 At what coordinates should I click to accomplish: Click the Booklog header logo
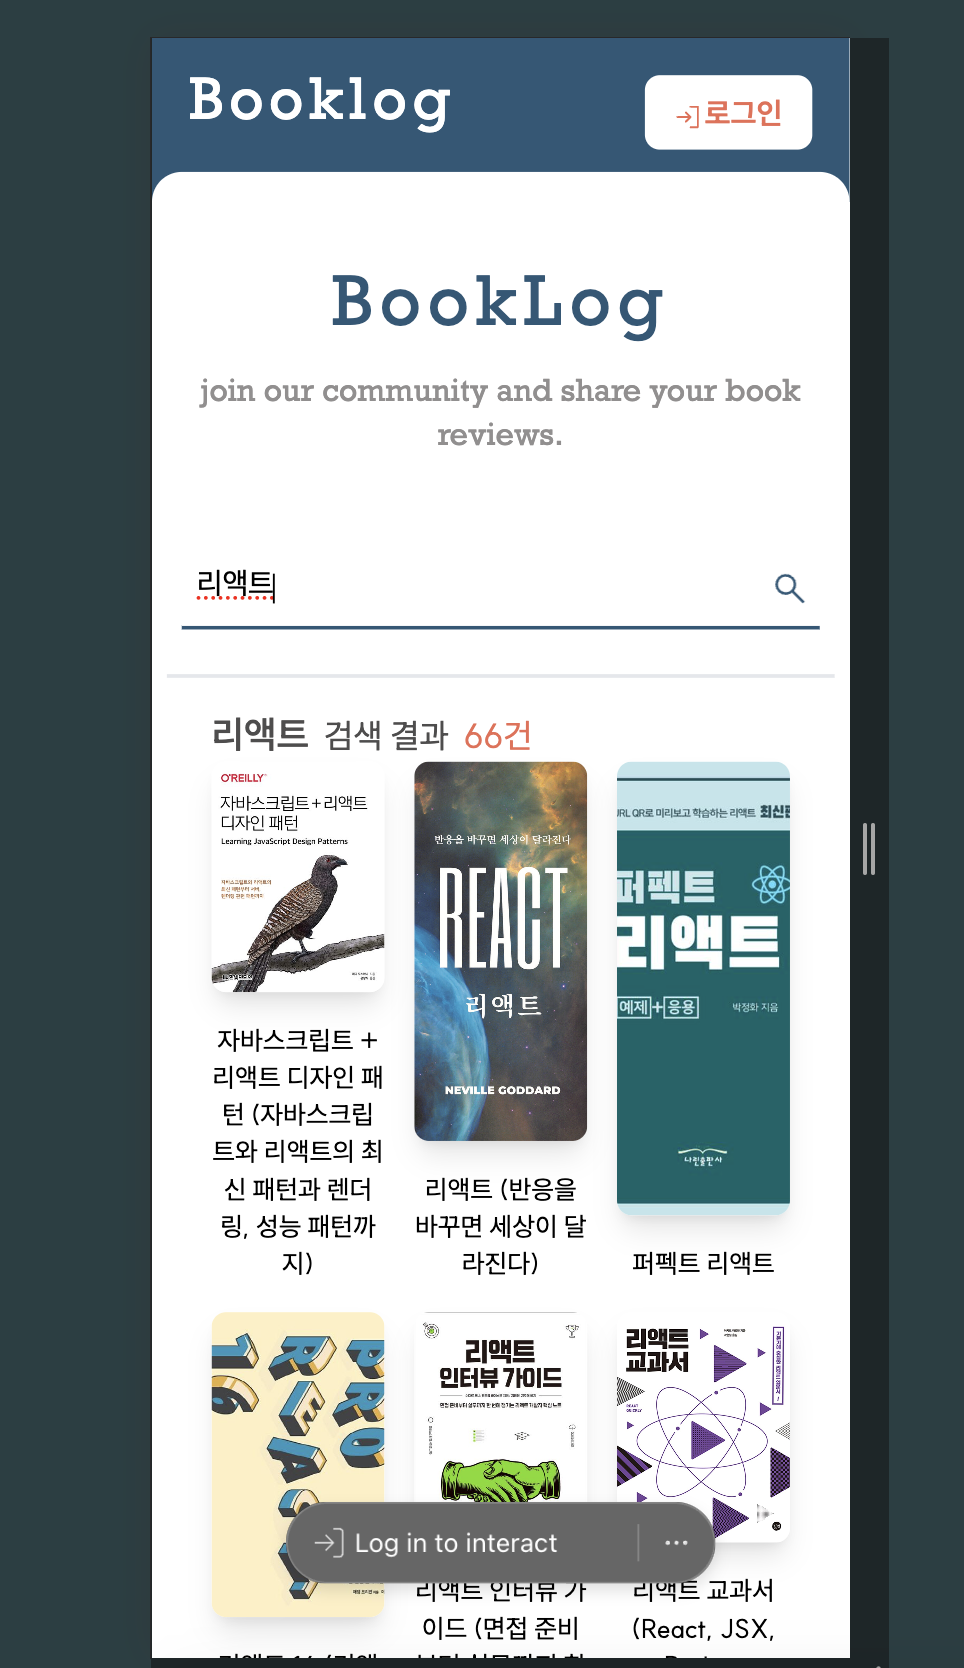pos(319,102)
